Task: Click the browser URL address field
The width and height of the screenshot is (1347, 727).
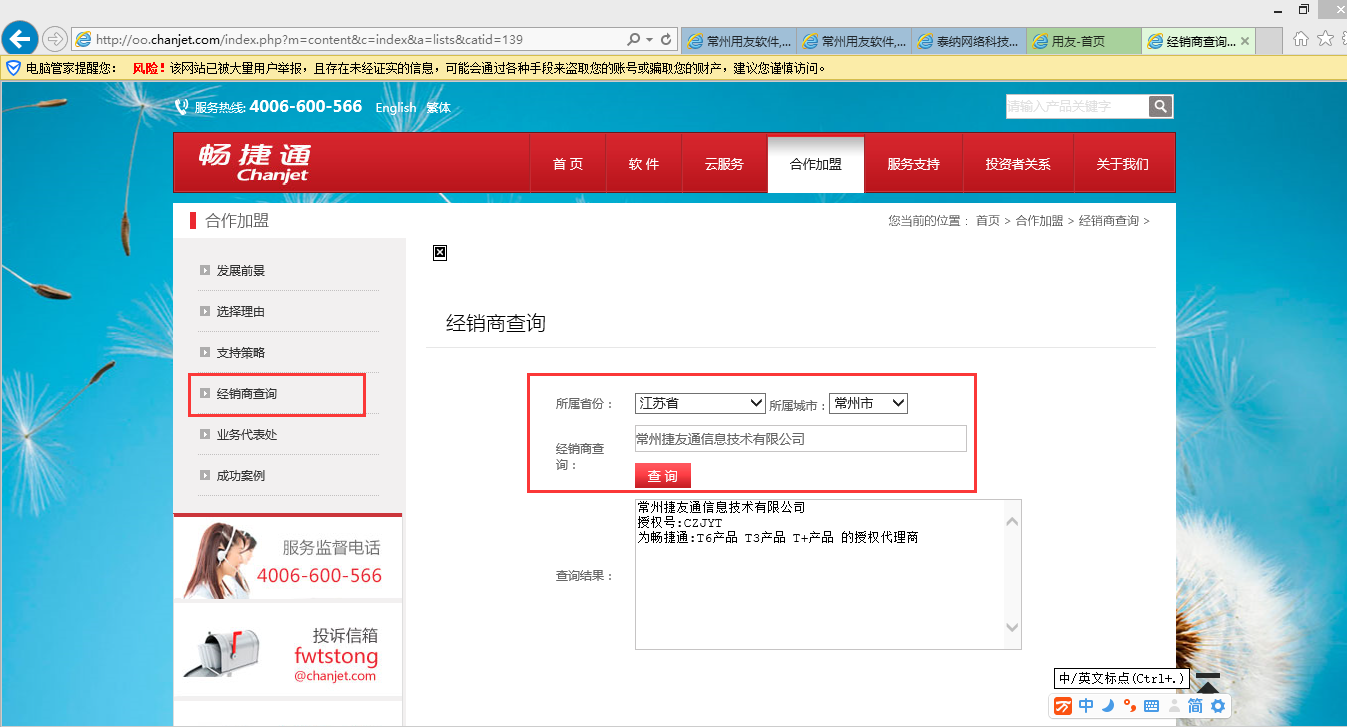Action: (360, 40)
